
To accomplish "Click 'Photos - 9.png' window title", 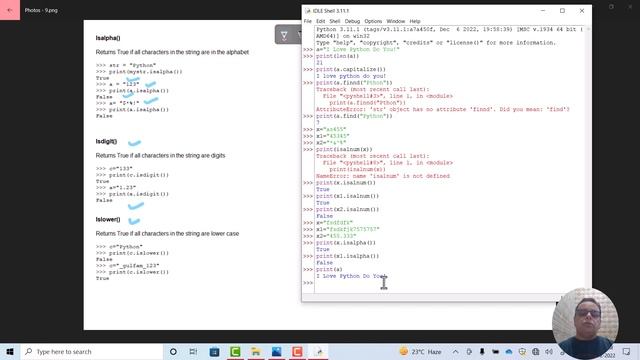I will pos(41,10).
